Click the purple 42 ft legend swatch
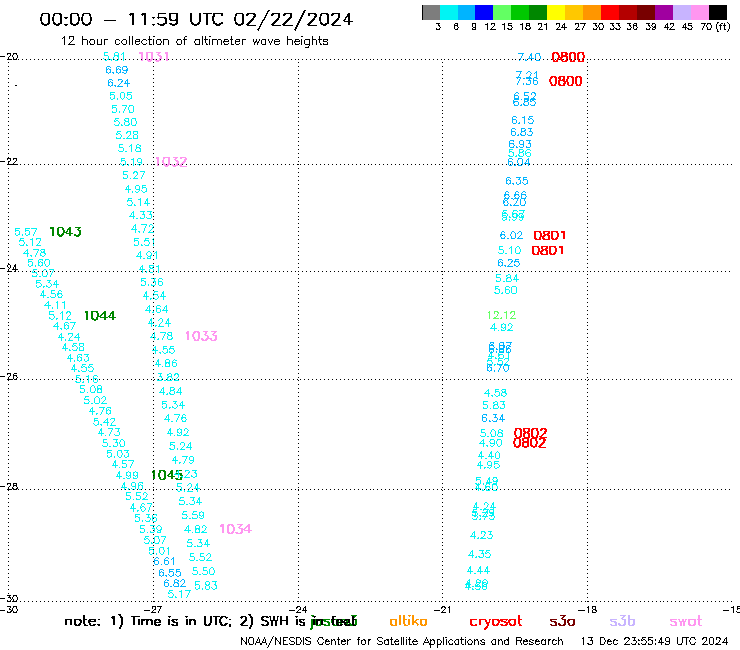 664,12
